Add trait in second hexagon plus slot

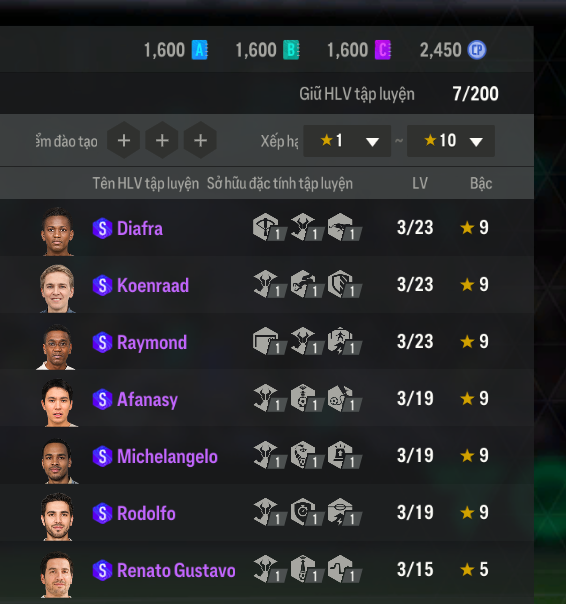[x=162, y=140]
